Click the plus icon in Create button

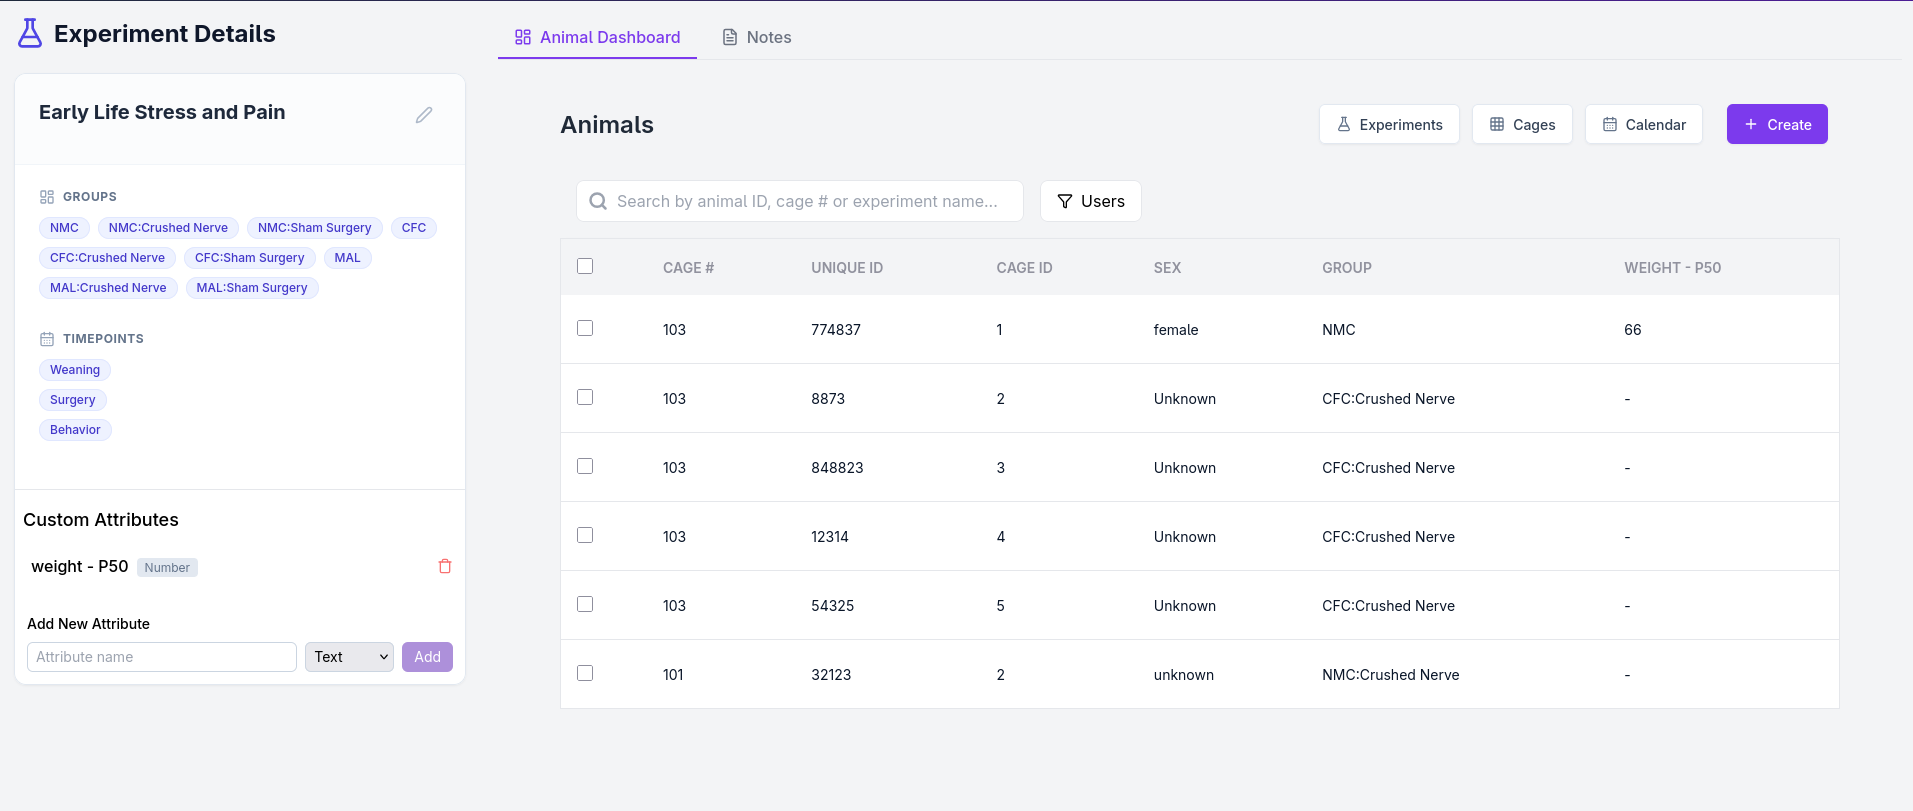pyautogui.click(x=1751, y=124)
